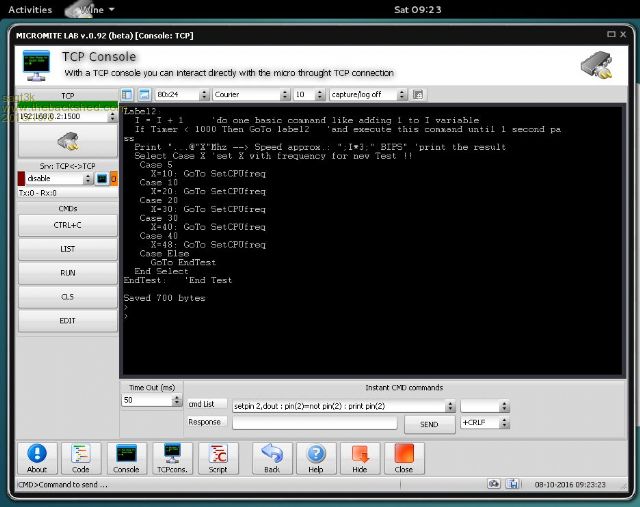Toggle the second window icon above console

click(144, 94)
